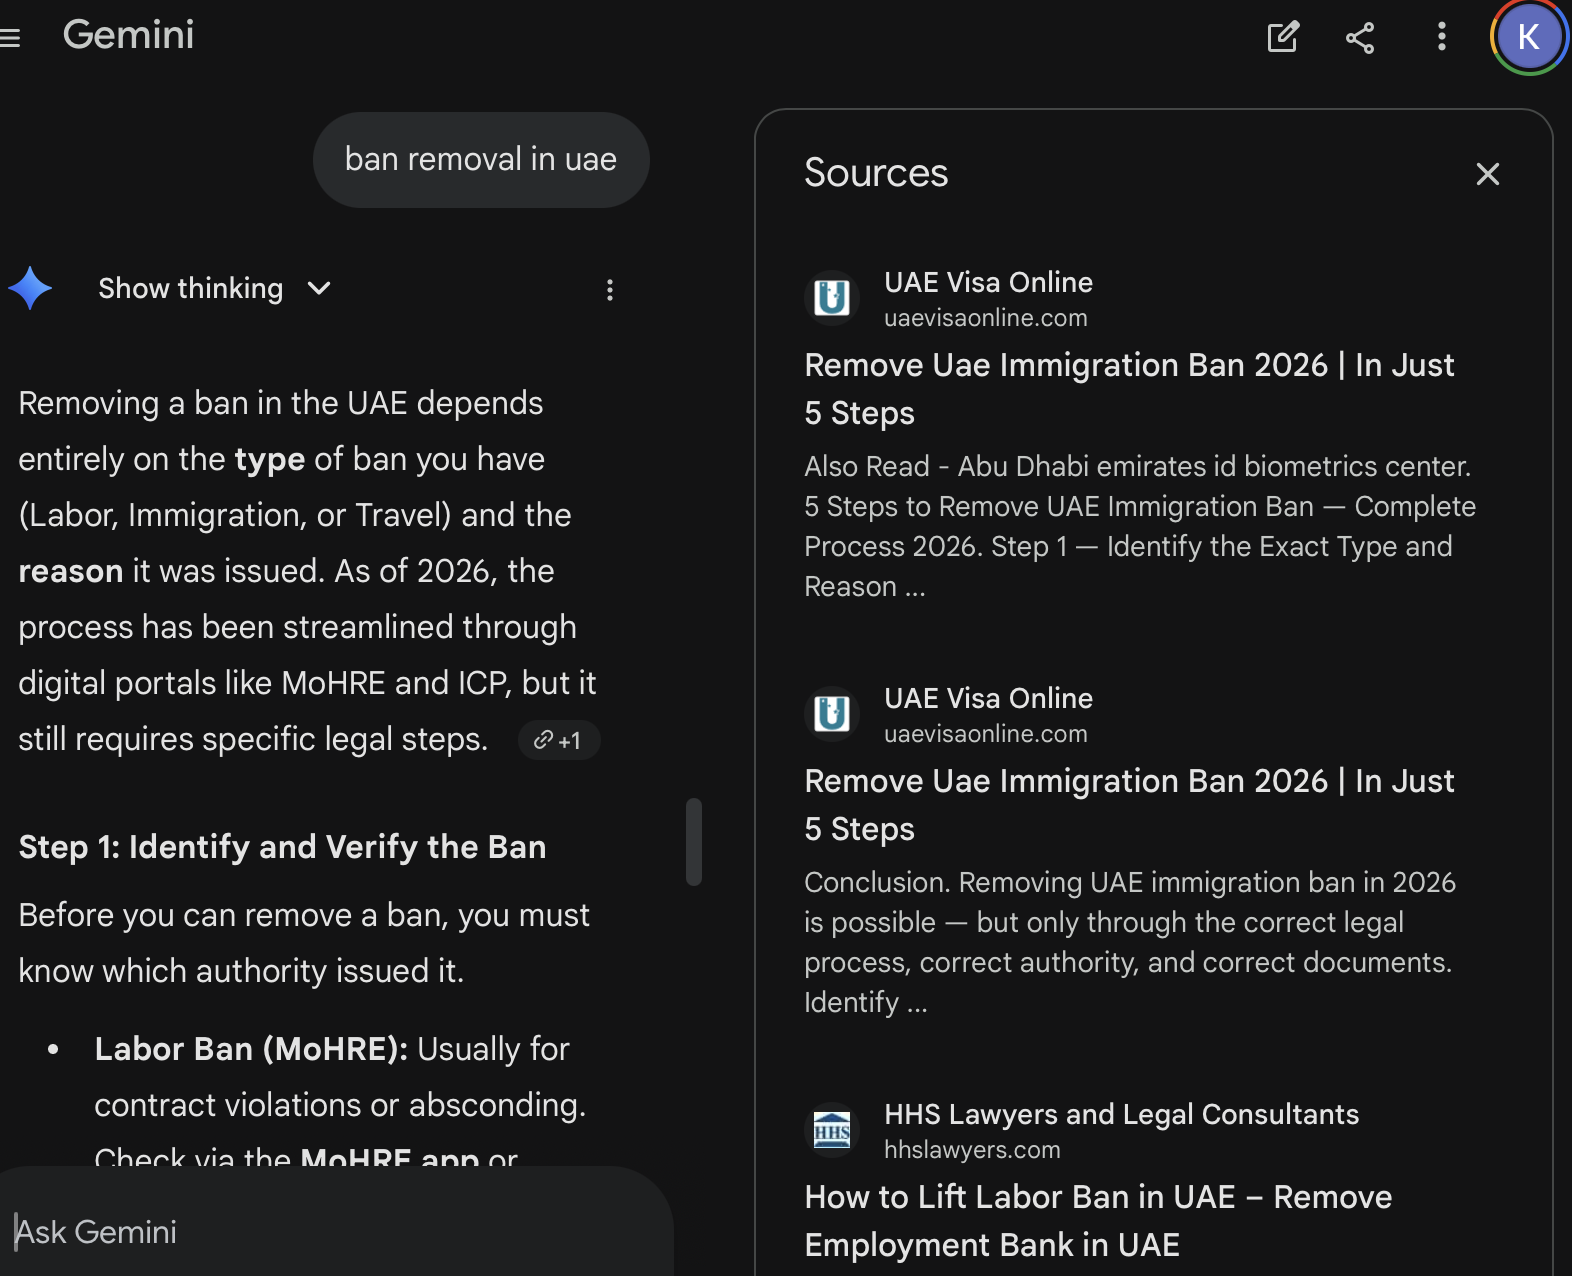This screenshot has height=1276, width=1572.
Task: Open first 'Remove Uae Immigration Ban 2026' source title
Action: [x=1129, y=389]
